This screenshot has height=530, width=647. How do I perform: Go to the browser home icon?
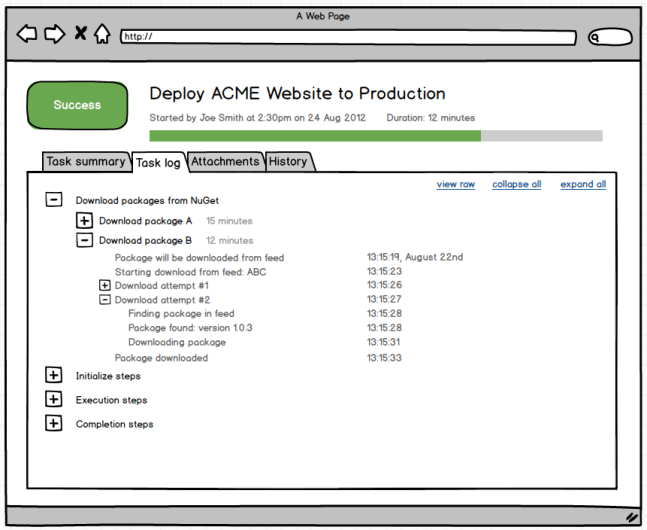[x=102, y=35]
